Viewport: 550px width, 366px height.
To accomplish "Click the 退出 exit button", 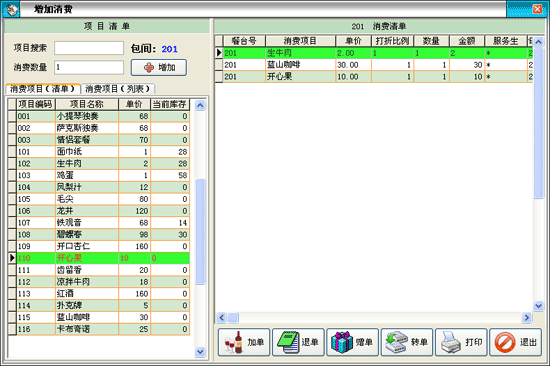I will (x=516, y=342).
